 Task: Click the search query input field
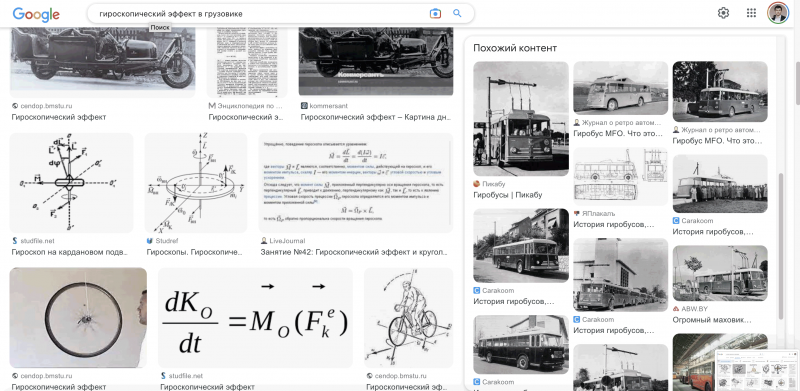[258, 14]
